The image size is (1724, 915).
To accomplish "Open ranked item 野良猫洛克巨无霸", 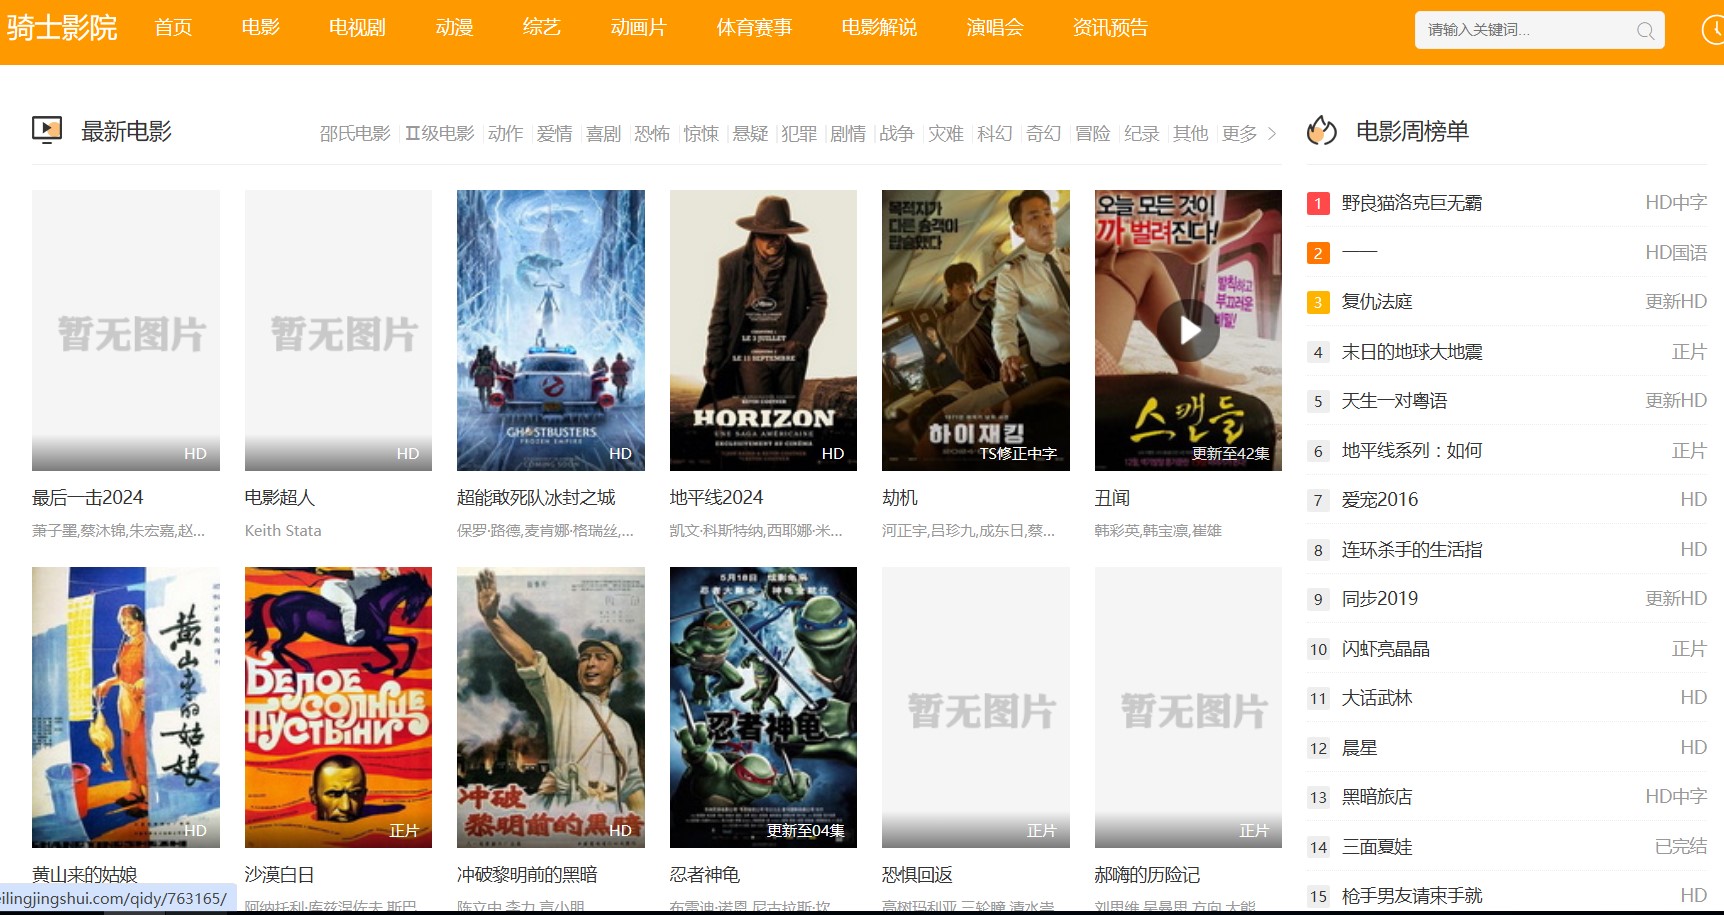I will [1411, 203].
